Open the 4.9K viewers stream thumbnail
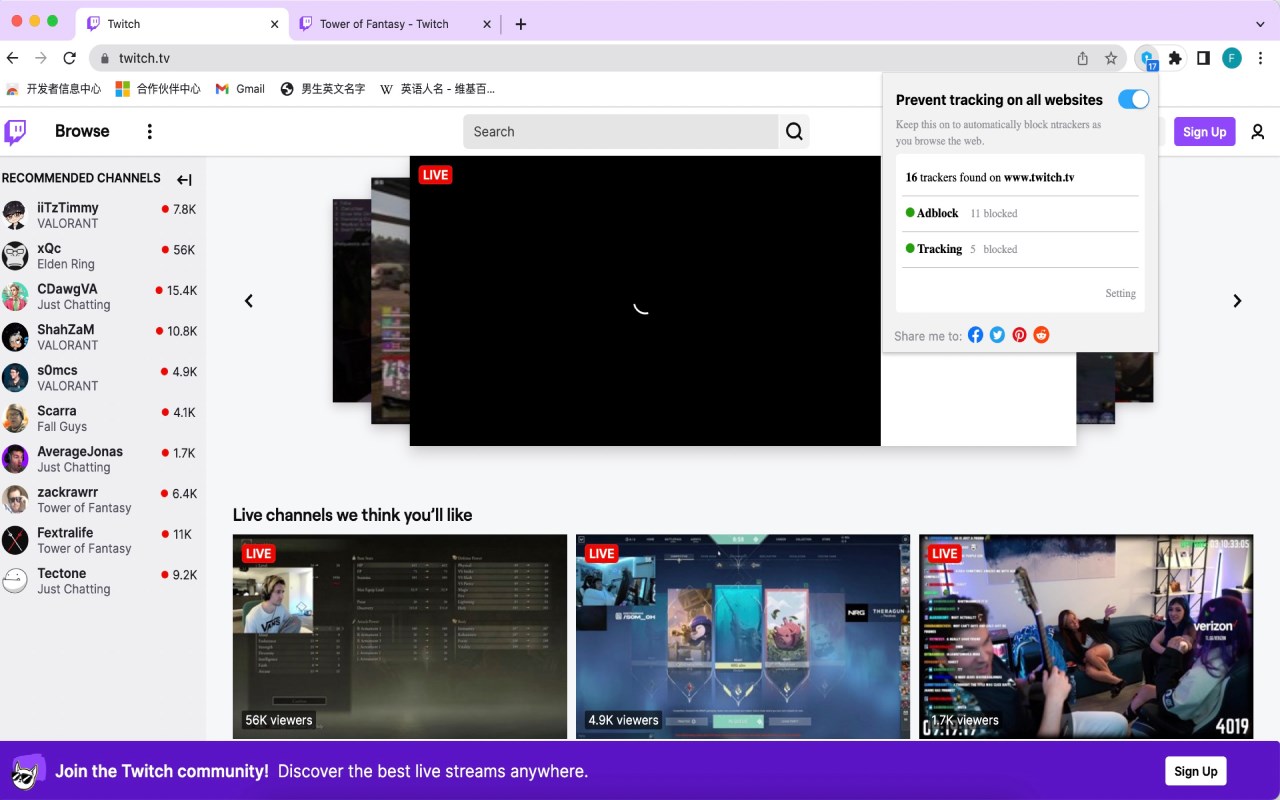Screen dimensions: 1280x800 click(x=743, y=637)
